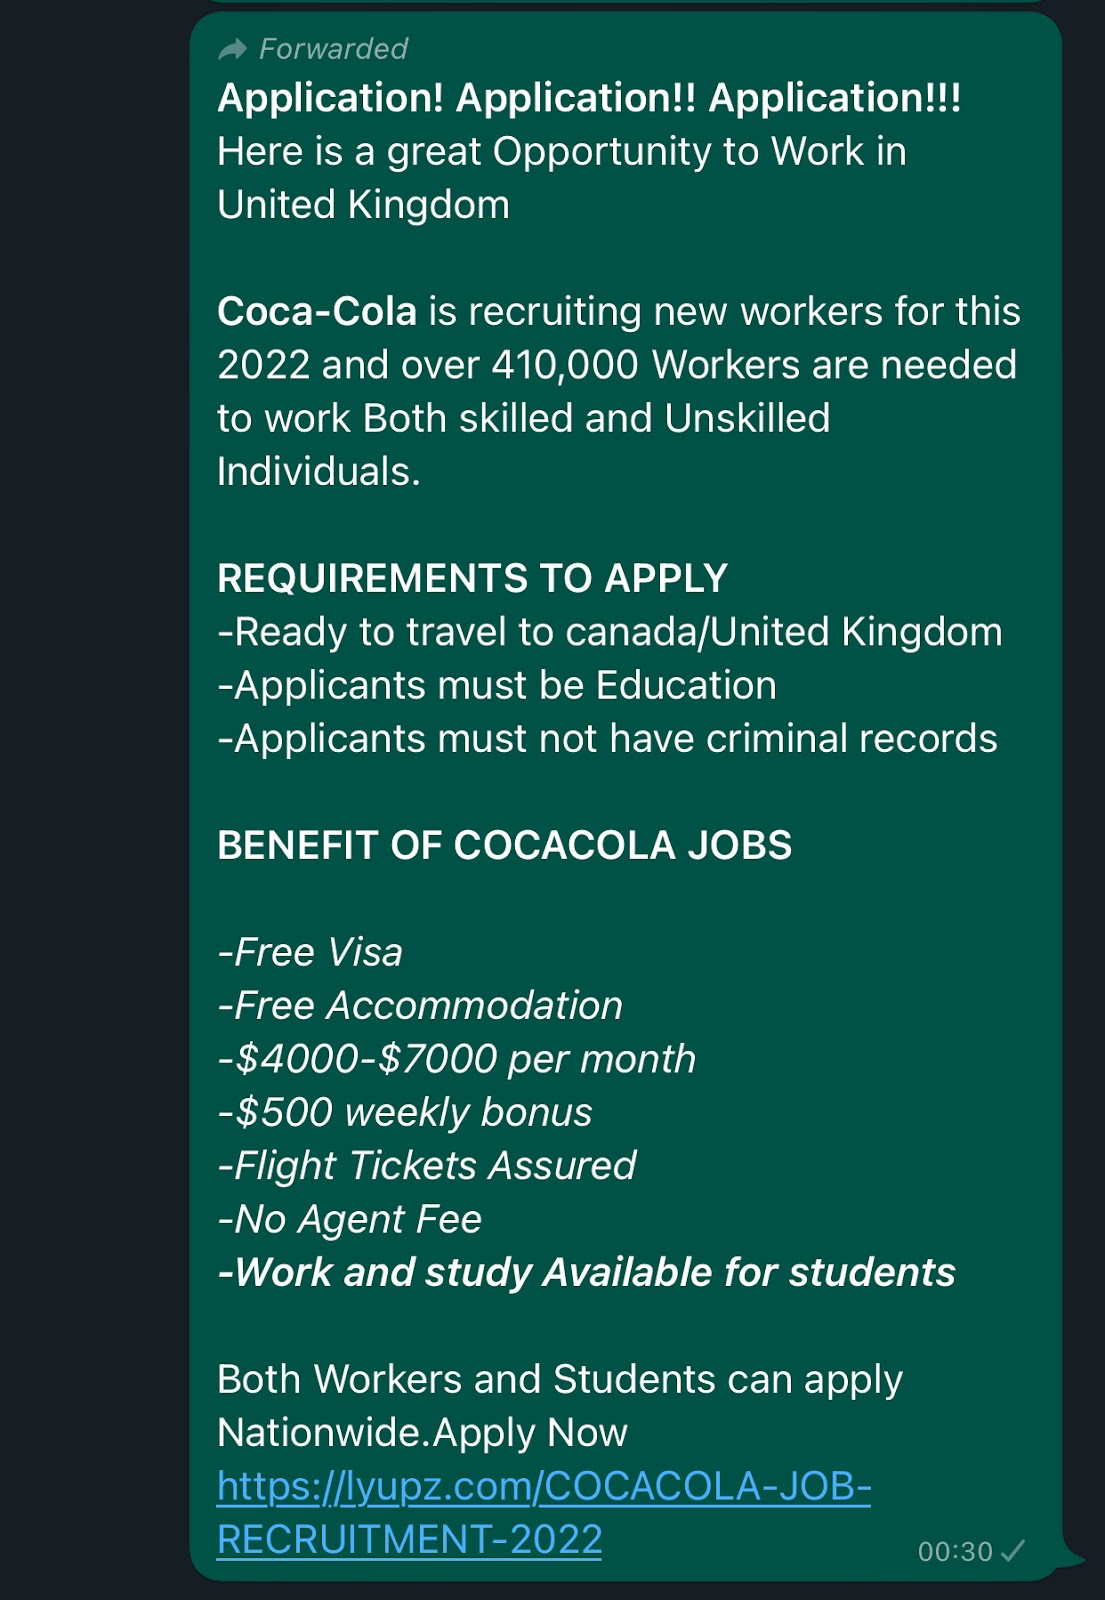The width and height of the screenshot is (1105, 1600).
Task: Click the BENEFIT OF COCACOLA JOBS heading
Action: (x=504, y=846)
